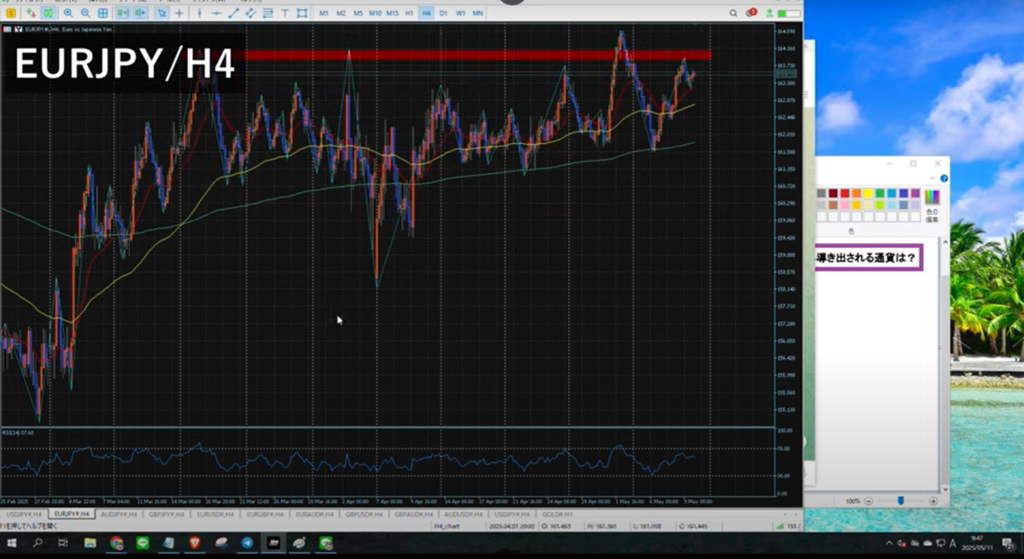
Task: Open the GOLD#,H1 chart tab
Action: [557, 515]
